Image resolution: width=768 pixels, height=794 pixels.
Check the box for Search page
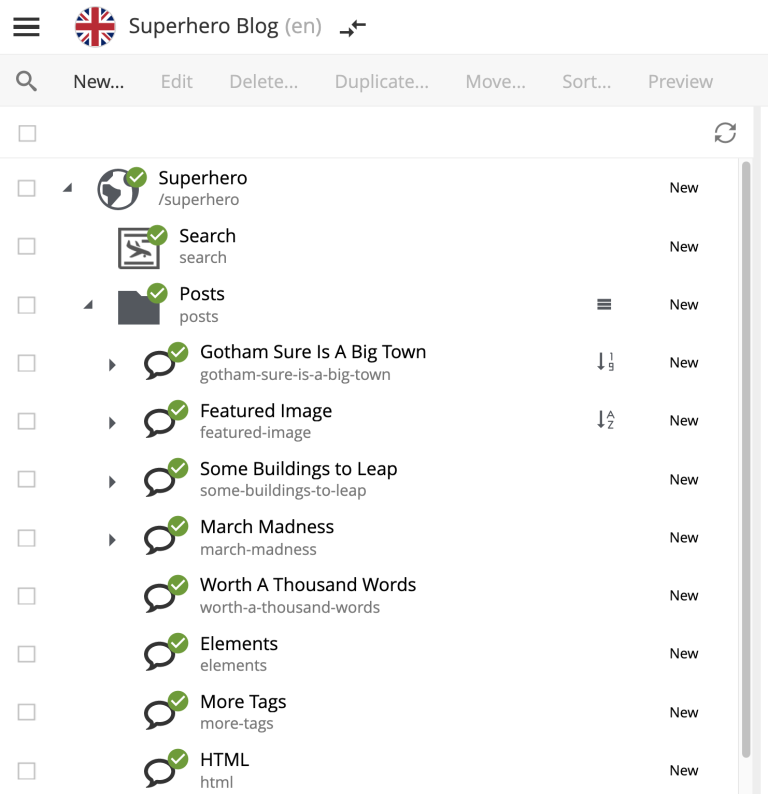point(27,246)
